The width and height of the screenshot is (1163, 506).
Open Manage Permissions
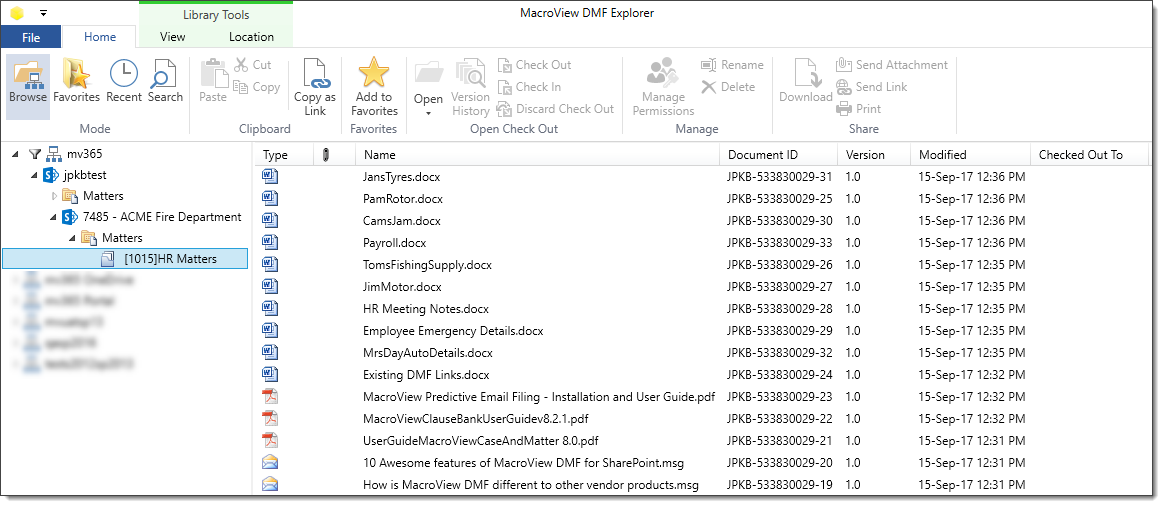(663, 88)
